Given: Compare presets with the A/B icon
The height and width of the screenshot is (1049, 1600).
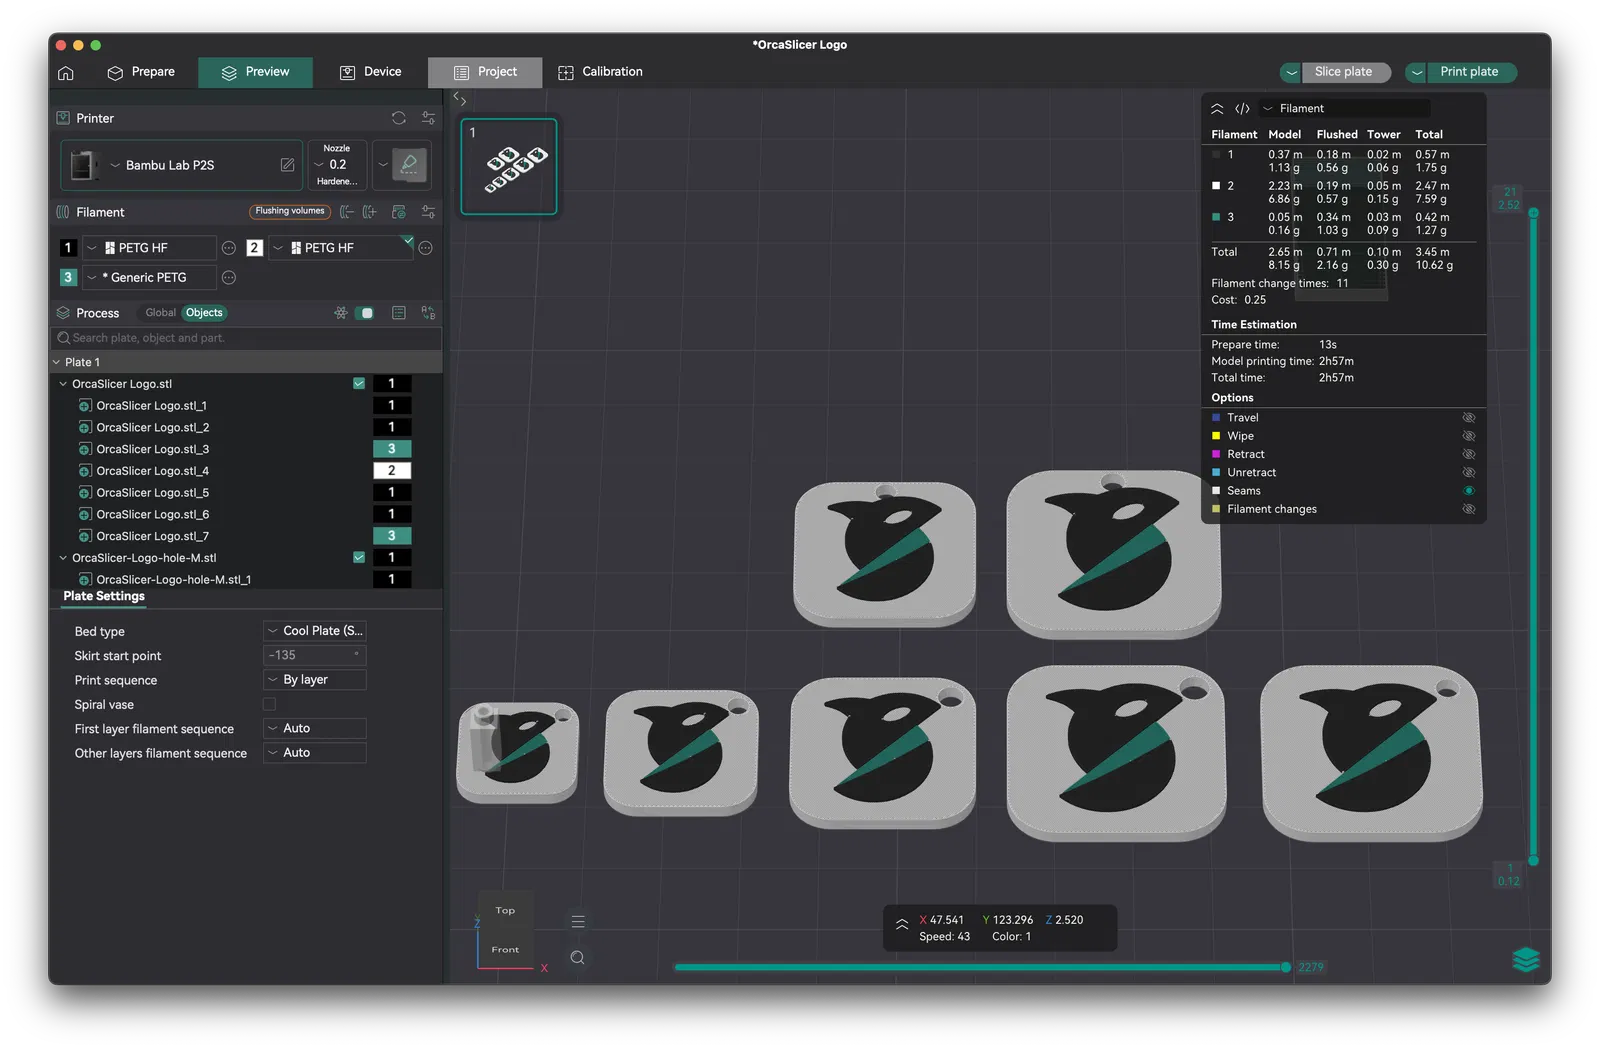Looking at the screenshot, I should click(x=428, y=313).
